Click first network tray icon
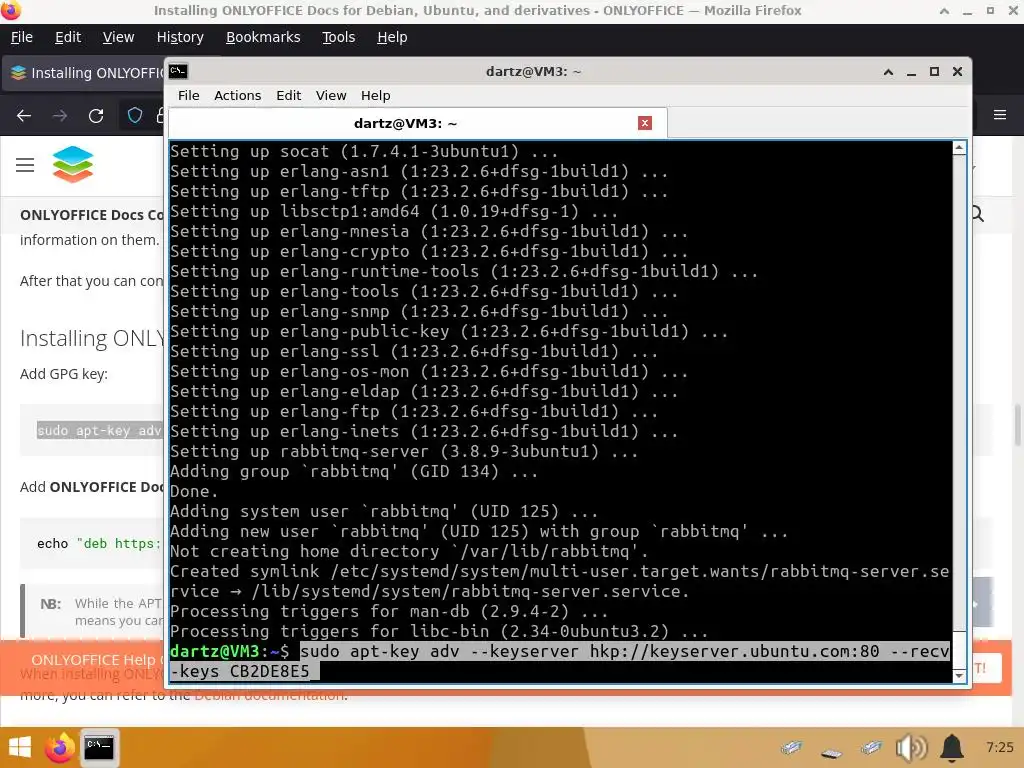This screenshot has height=768, width=1024. (x=791, y=748)
